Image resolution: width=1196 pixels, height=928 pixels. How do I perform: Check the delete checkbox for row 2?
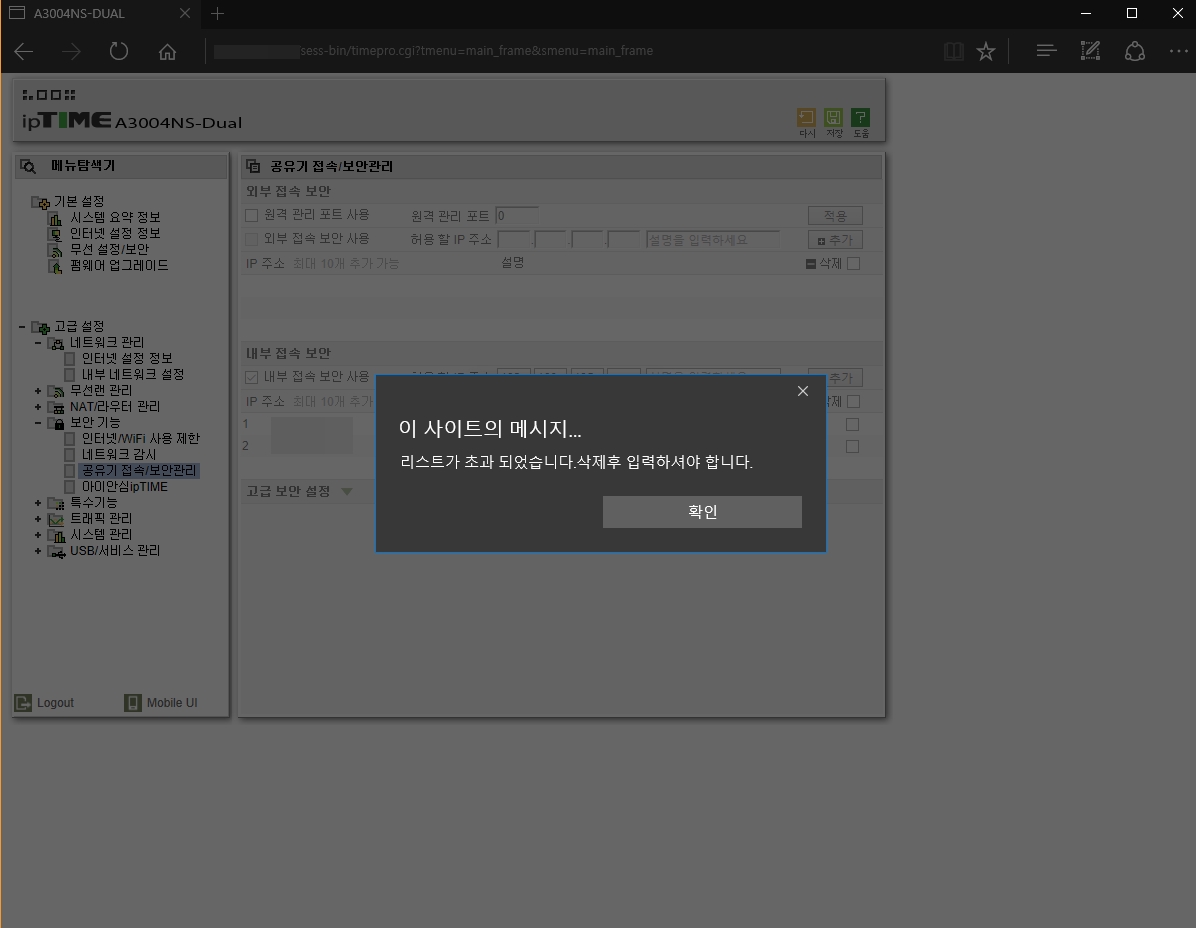tap(853, 446)
